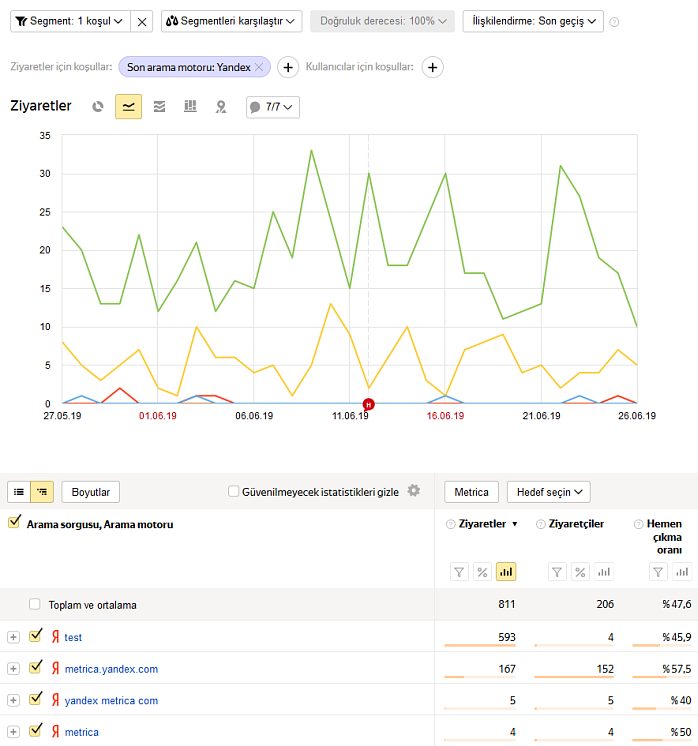Click Hemen çıkma oranı help icon
698x746 pixels.
coord(639,524)
